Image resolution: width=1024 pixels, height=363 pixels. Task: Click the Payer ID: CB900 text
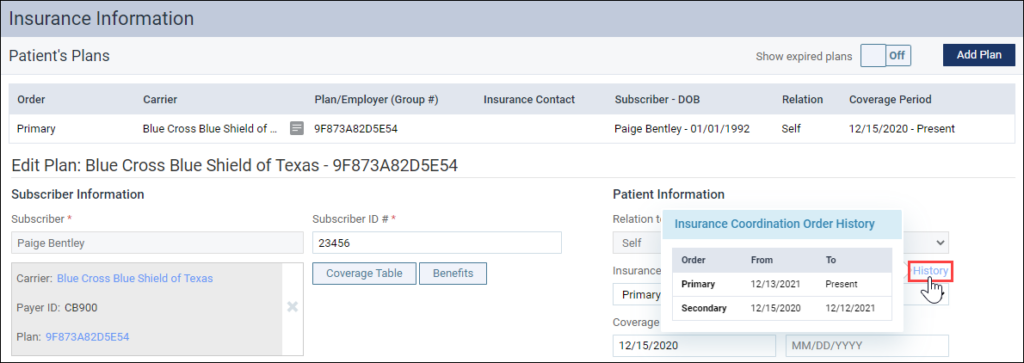[x=58, y=307]
